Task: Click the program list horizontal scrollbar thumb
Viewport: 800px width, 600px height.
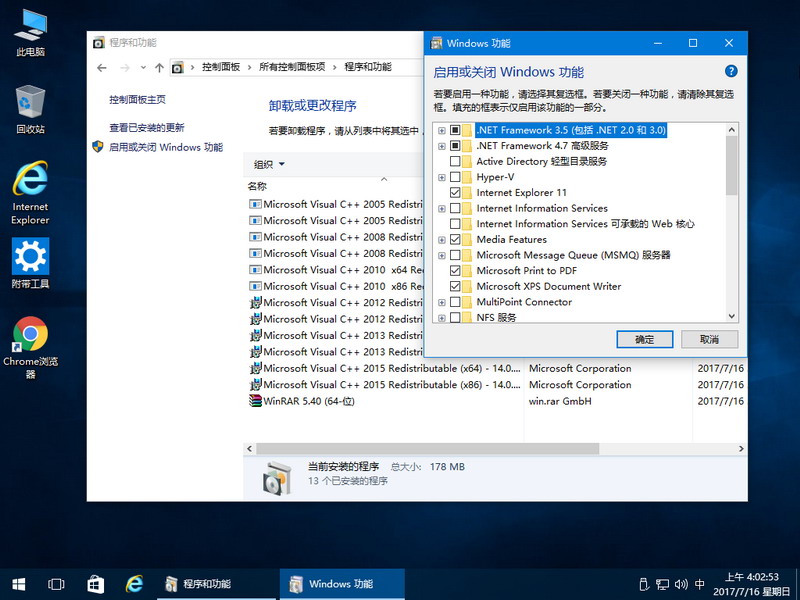Action: (x=428, y=448)
